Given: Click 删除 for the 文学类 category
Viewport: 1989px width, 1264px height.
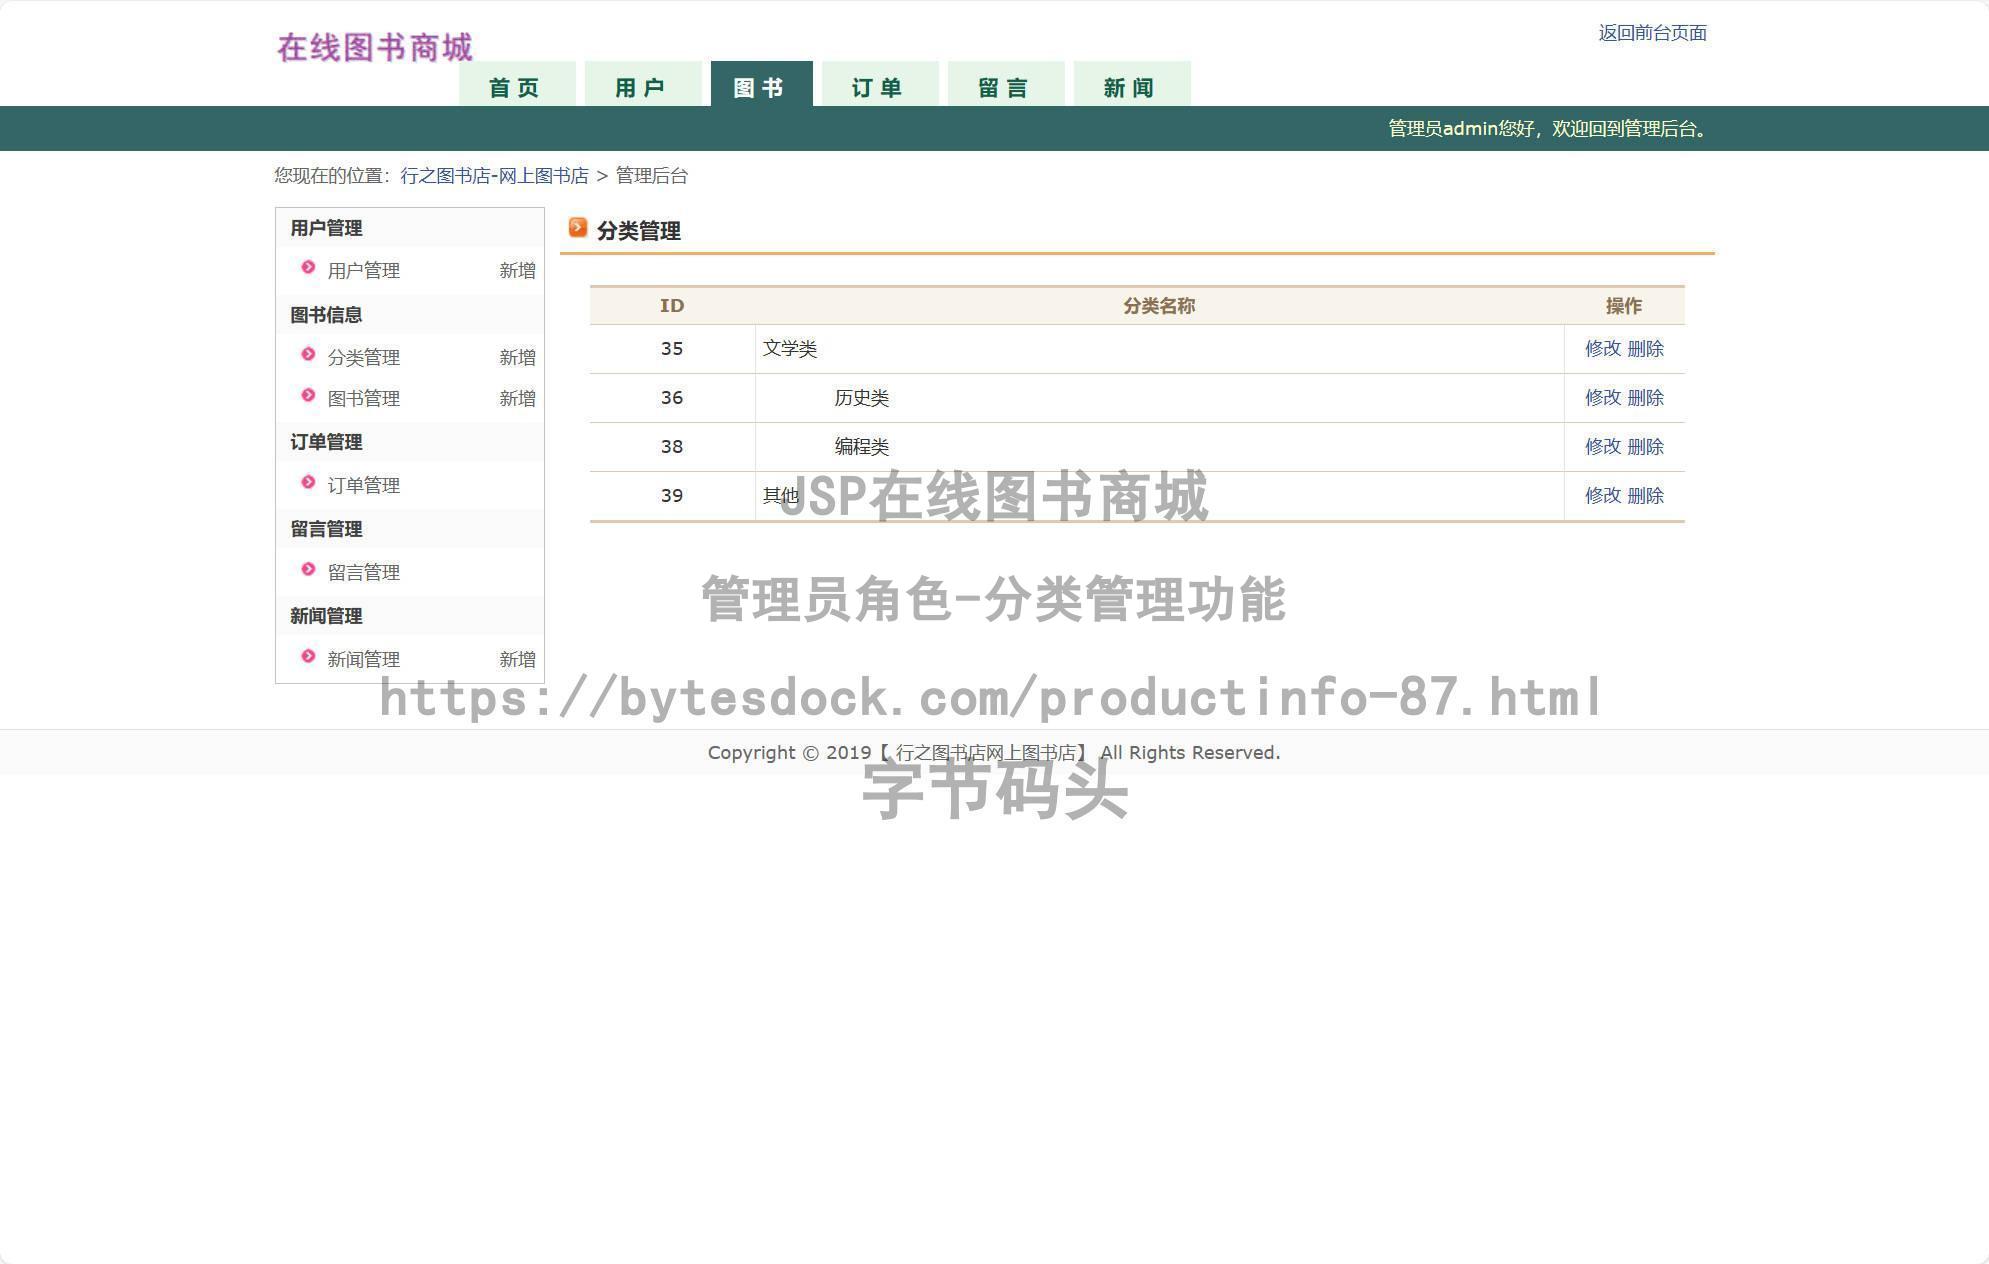Looking at the screenshot, I should point(1645,349).
